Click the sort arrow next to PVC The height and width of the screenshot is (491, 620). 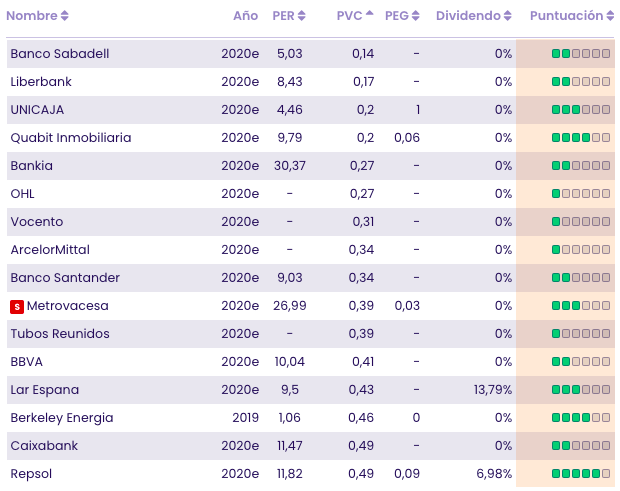(370, 15)
